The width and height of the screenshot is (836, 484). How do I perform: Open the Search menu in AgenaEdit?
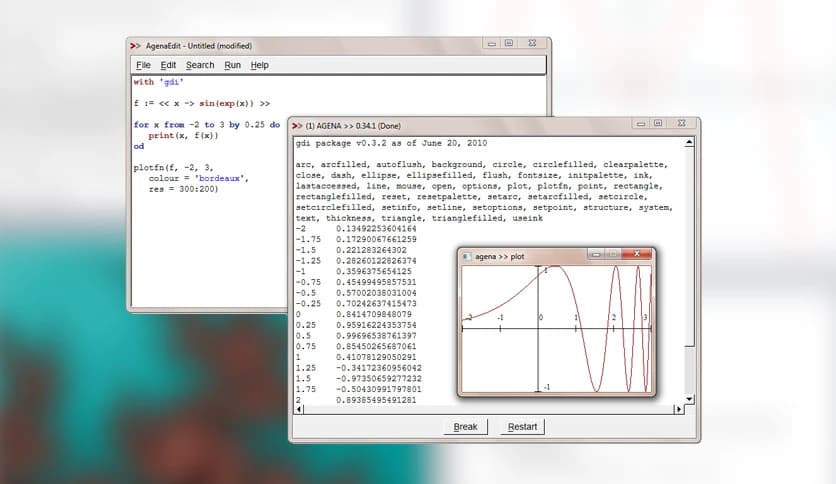point(200,65)
